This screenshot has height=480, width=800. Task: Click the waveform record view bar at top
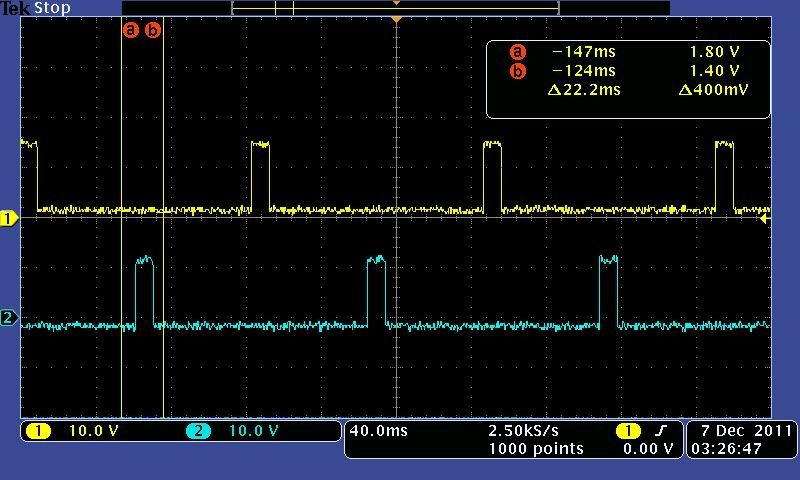click(395, 8)
